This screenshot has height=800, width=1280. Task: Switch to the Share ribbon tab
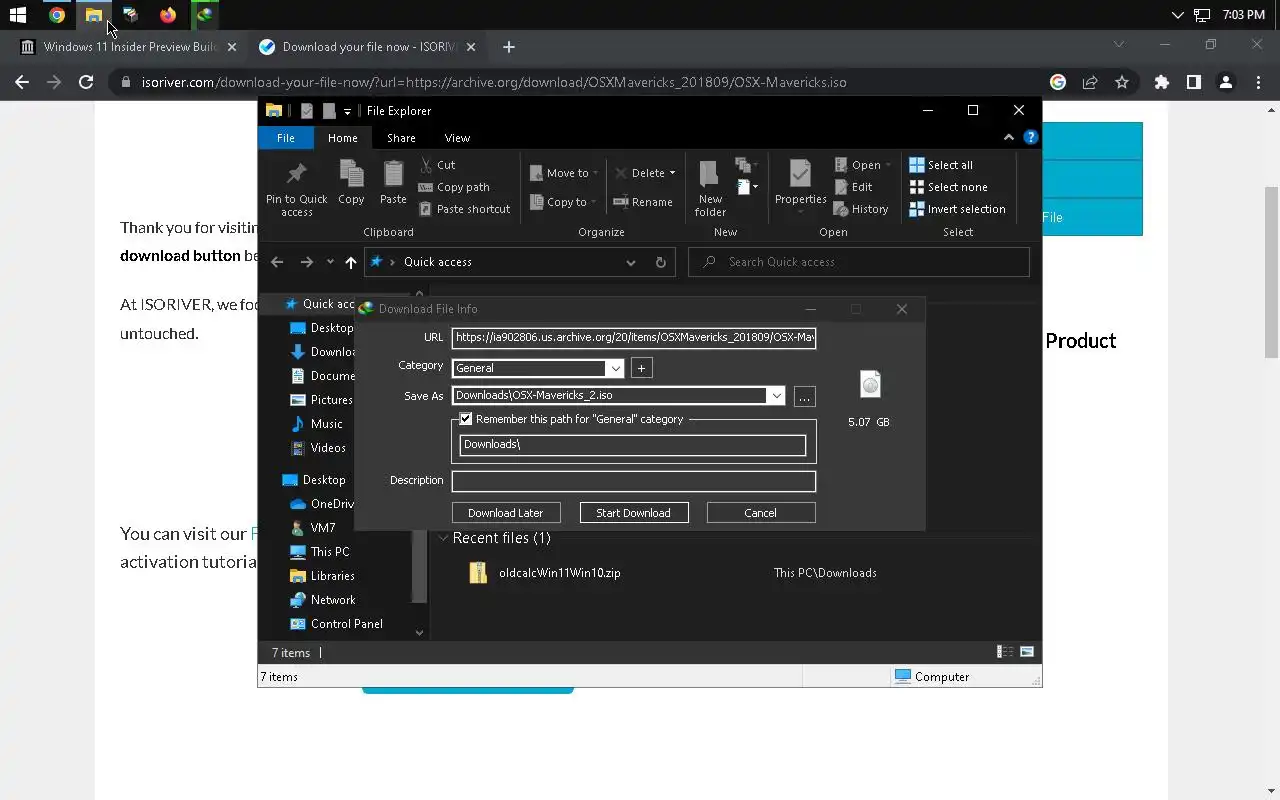(x=401, y=138)
